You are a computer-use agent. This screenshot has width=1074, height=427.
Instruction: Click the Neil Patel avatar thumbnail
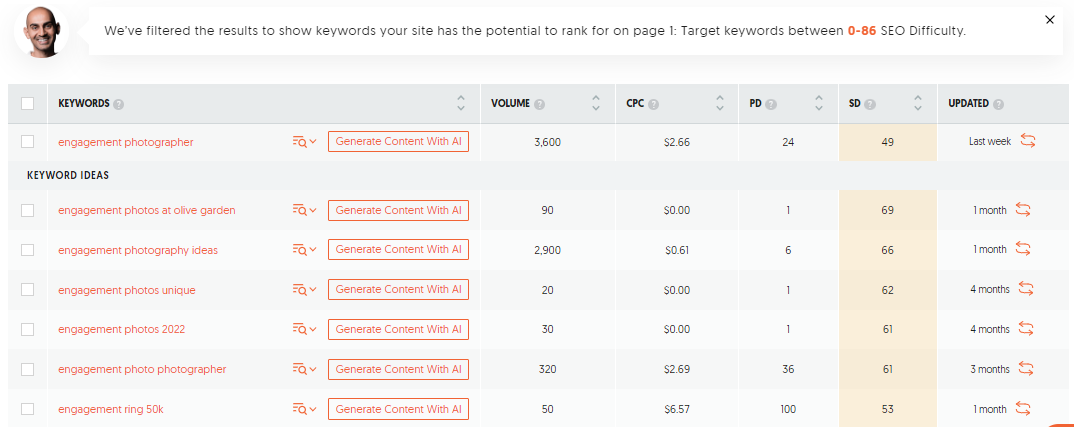(x=42, y=31)
